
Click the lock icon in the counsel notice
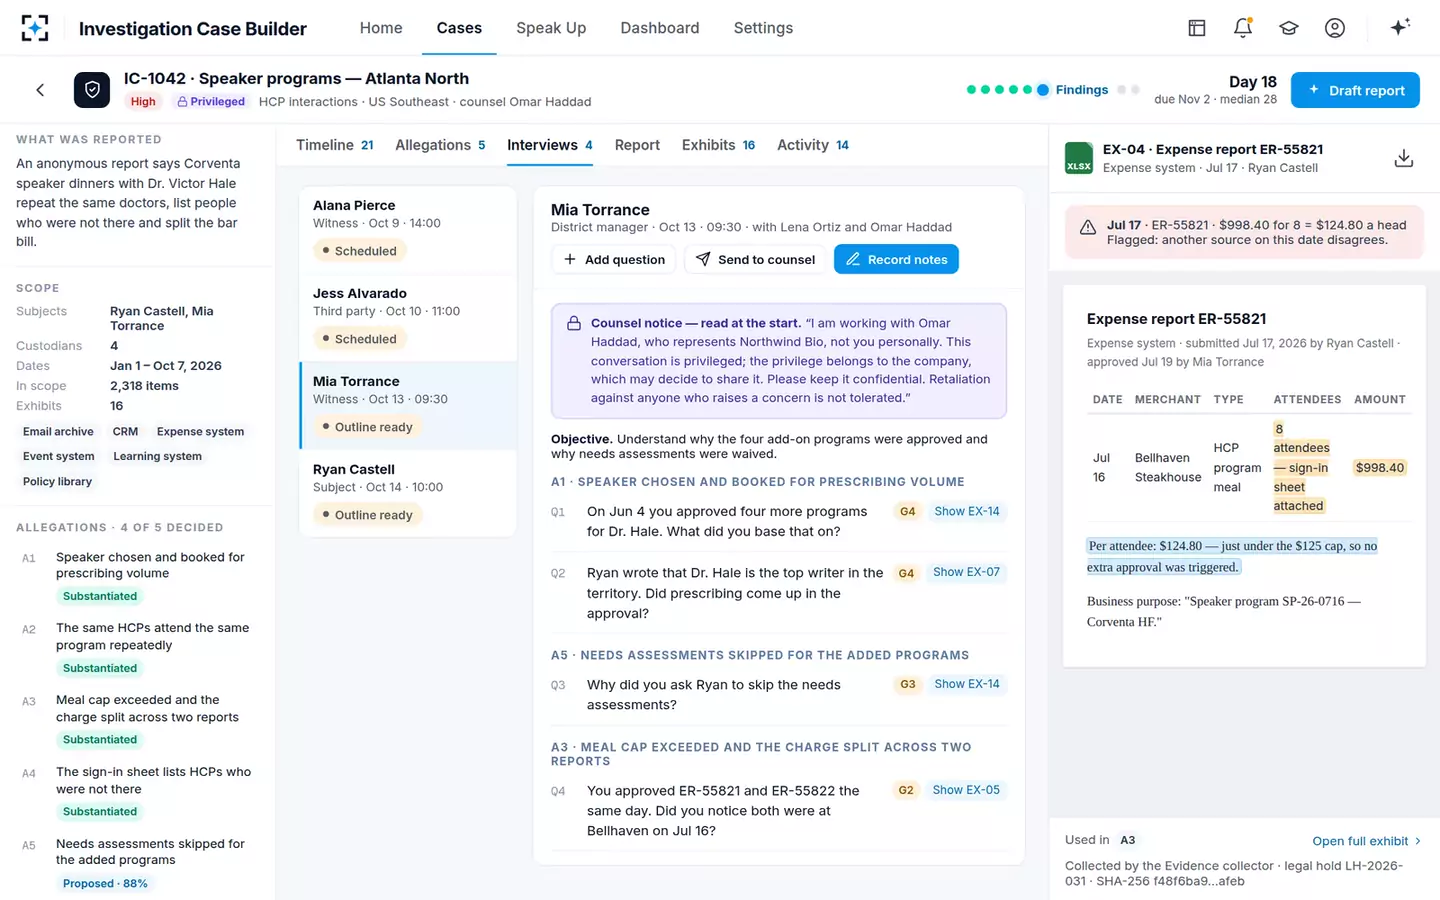point(574,324)
